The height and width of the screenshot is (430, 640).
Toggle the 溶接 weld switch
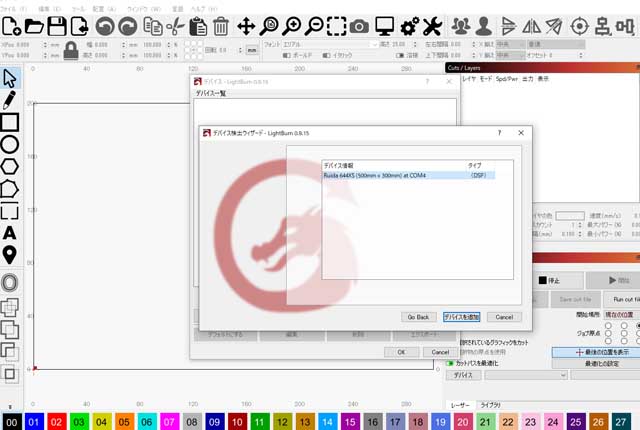click(400, 55)
